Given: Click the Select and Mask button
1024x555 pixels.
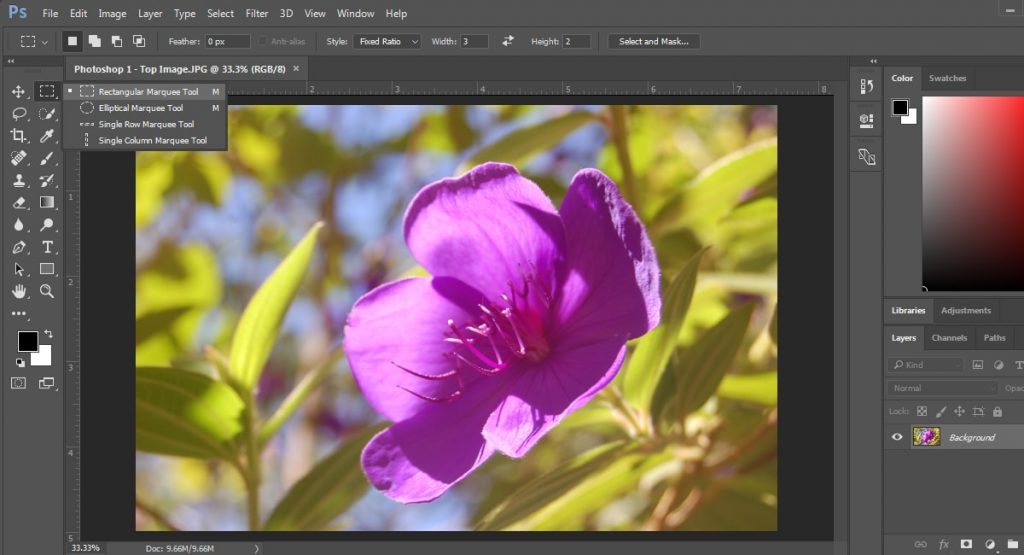Looking at the screenshot, I should coord(654,41).
